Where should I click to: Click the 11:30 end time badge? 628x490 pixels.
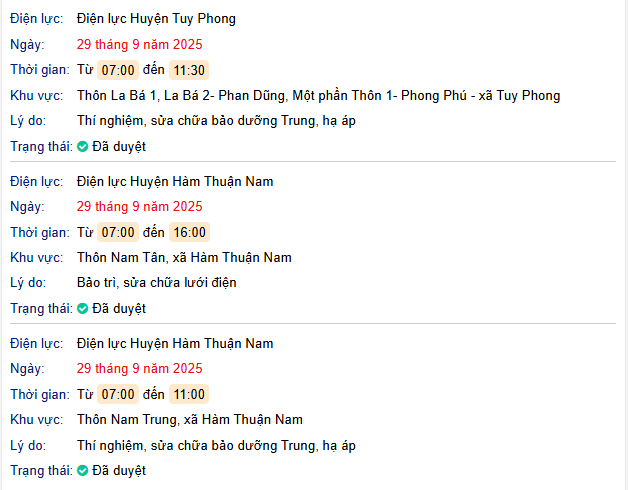point(189,70)
